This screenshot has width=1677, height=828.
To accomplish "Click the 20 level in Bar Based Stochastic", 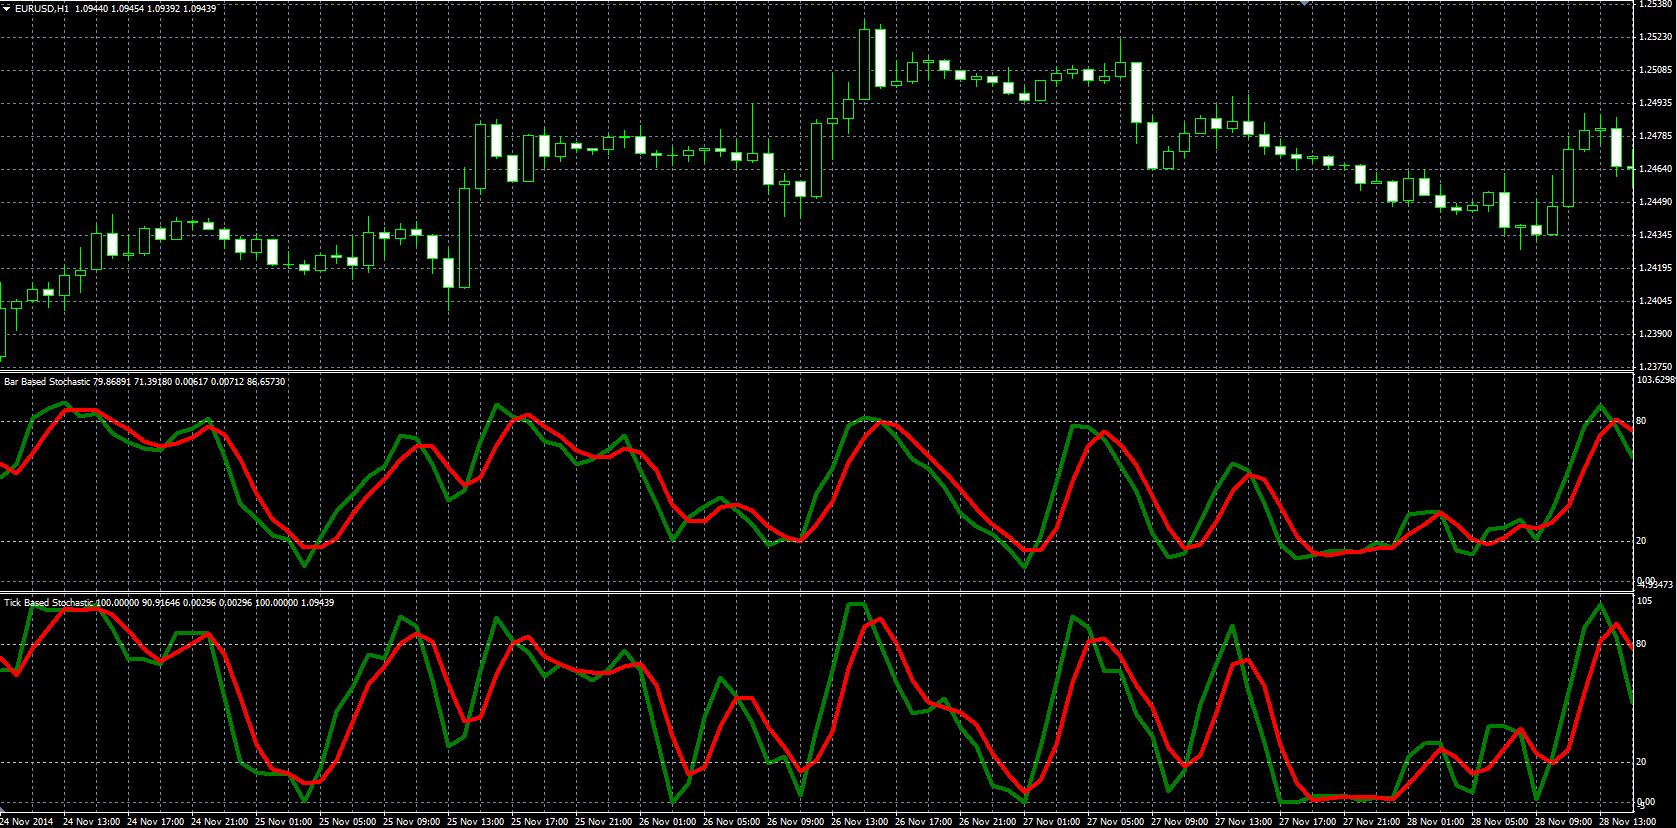I will pos(1641,541).
